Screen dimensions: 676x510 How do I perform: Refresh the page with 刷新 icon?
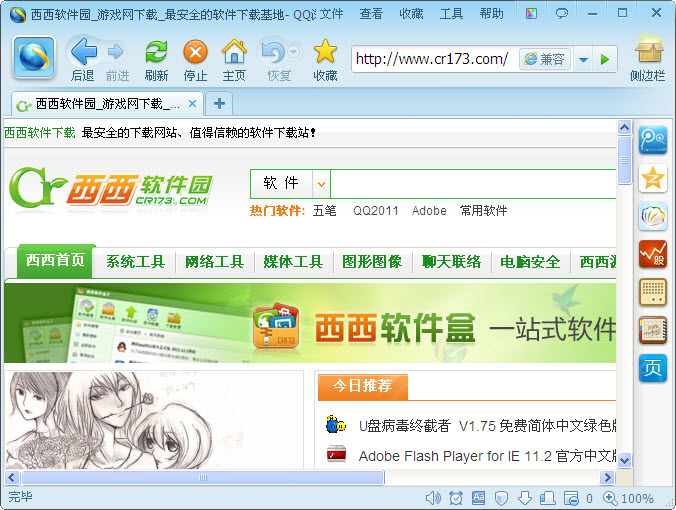pos(156,52)
